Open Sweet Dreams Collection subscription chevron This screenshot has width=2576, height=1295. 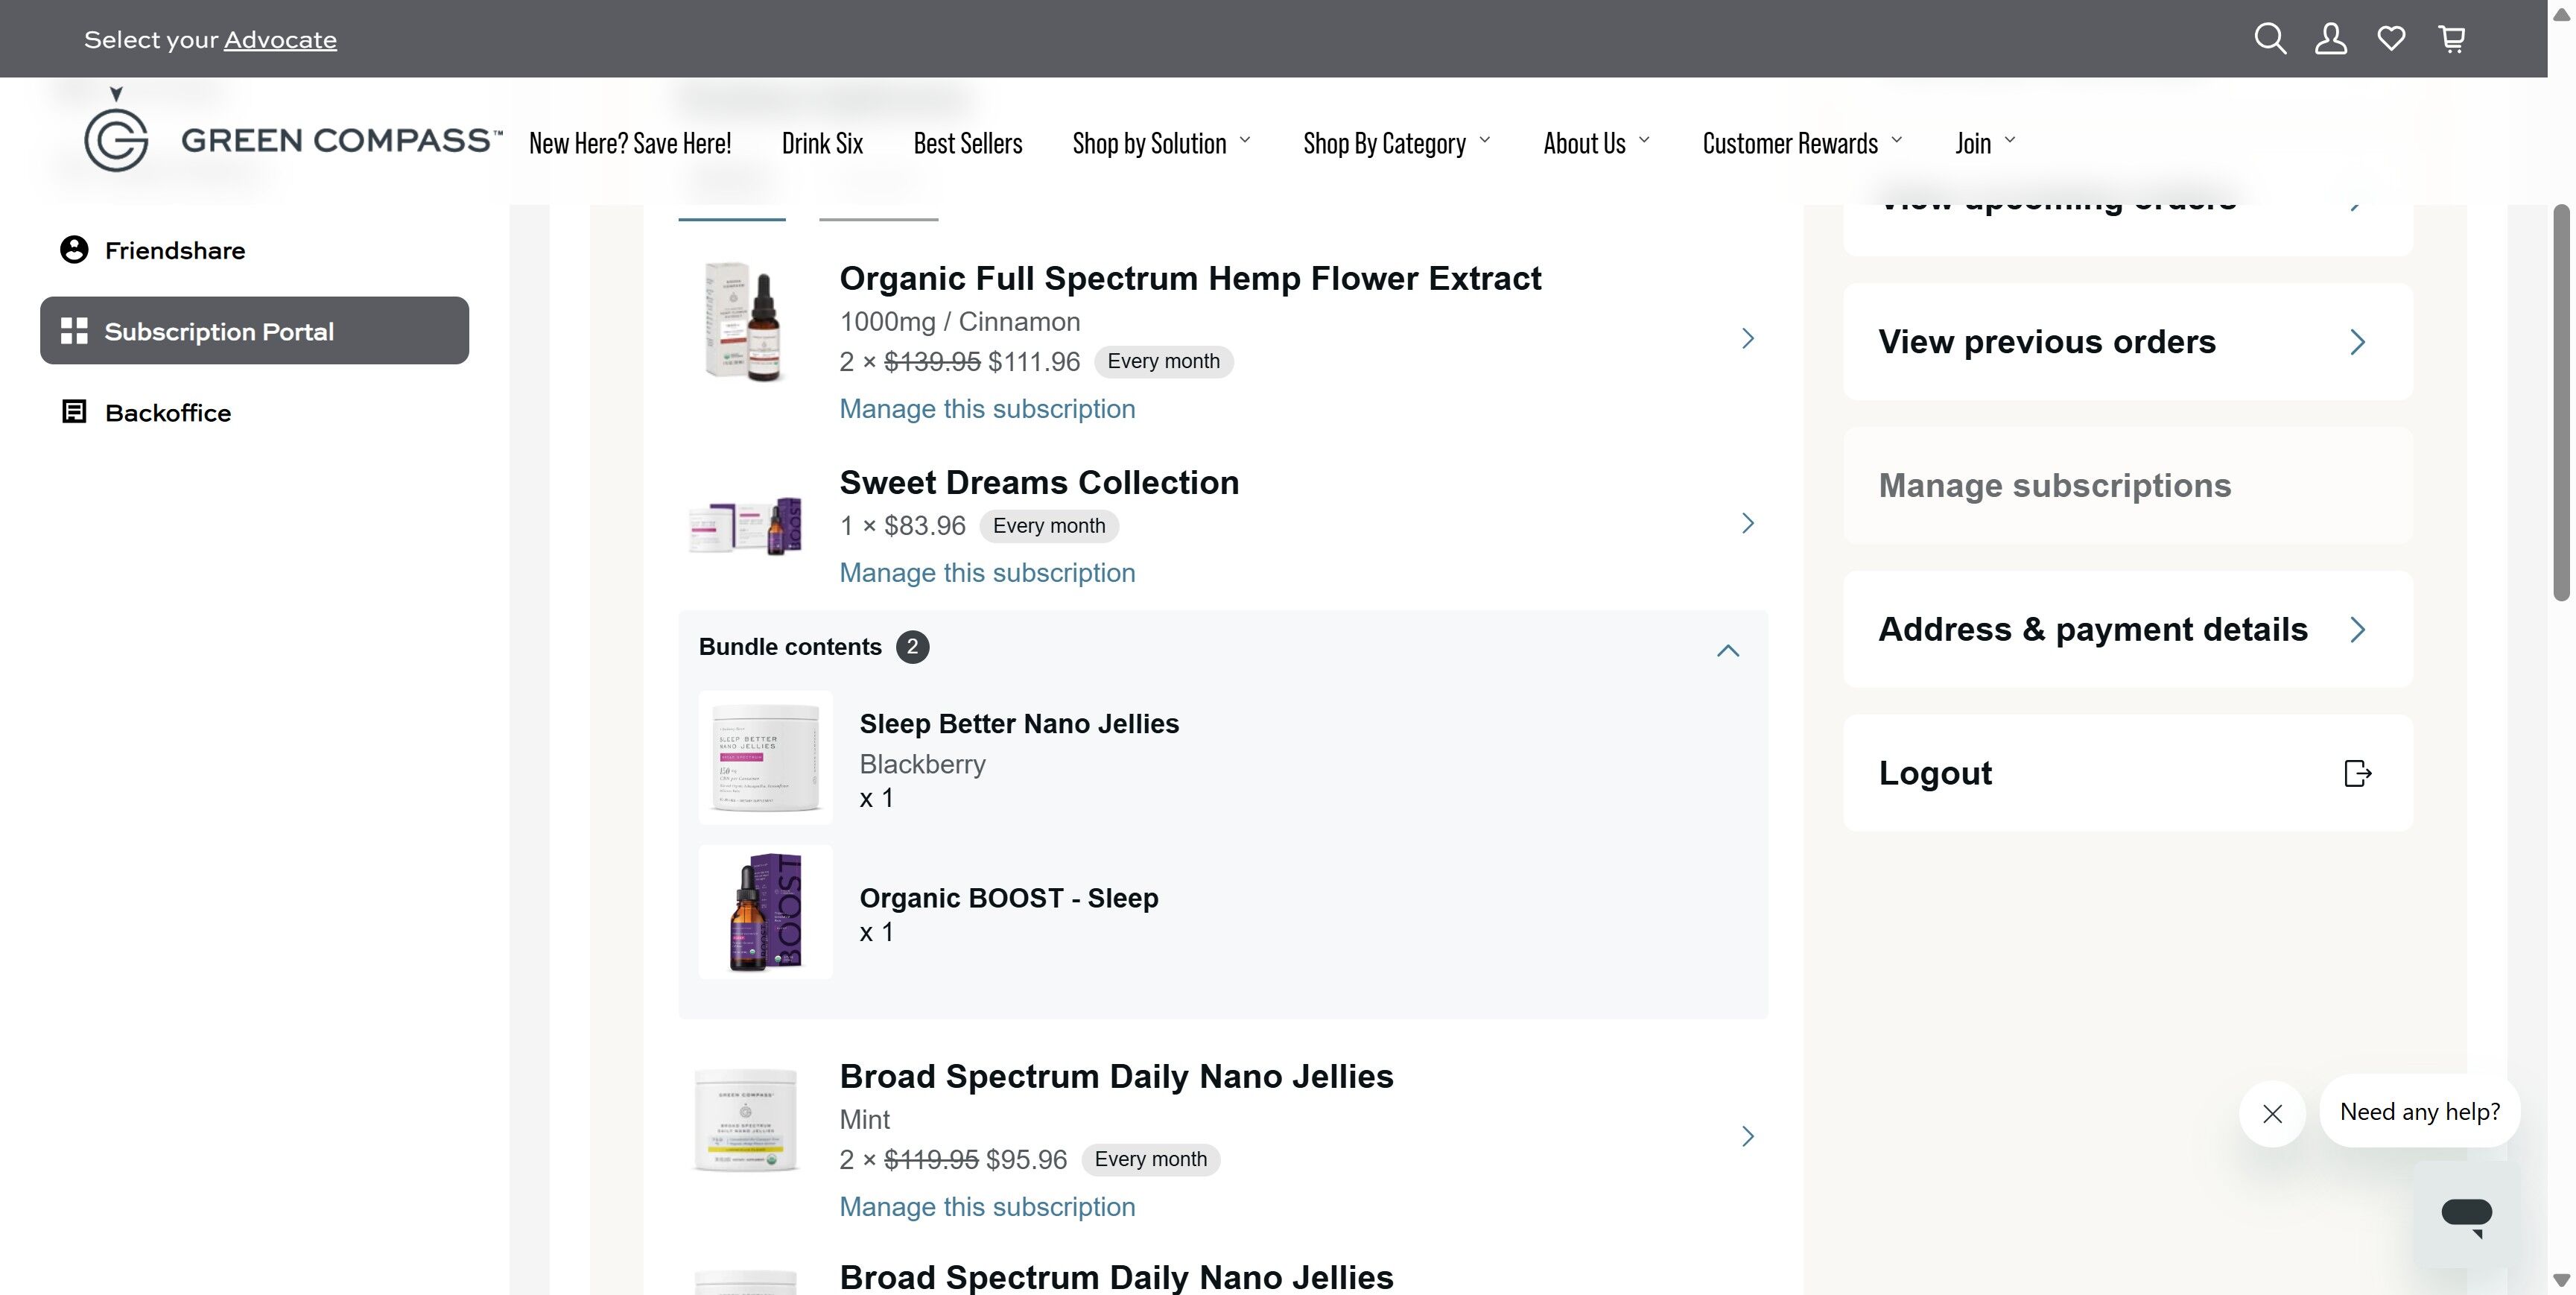coord(1748,523)
